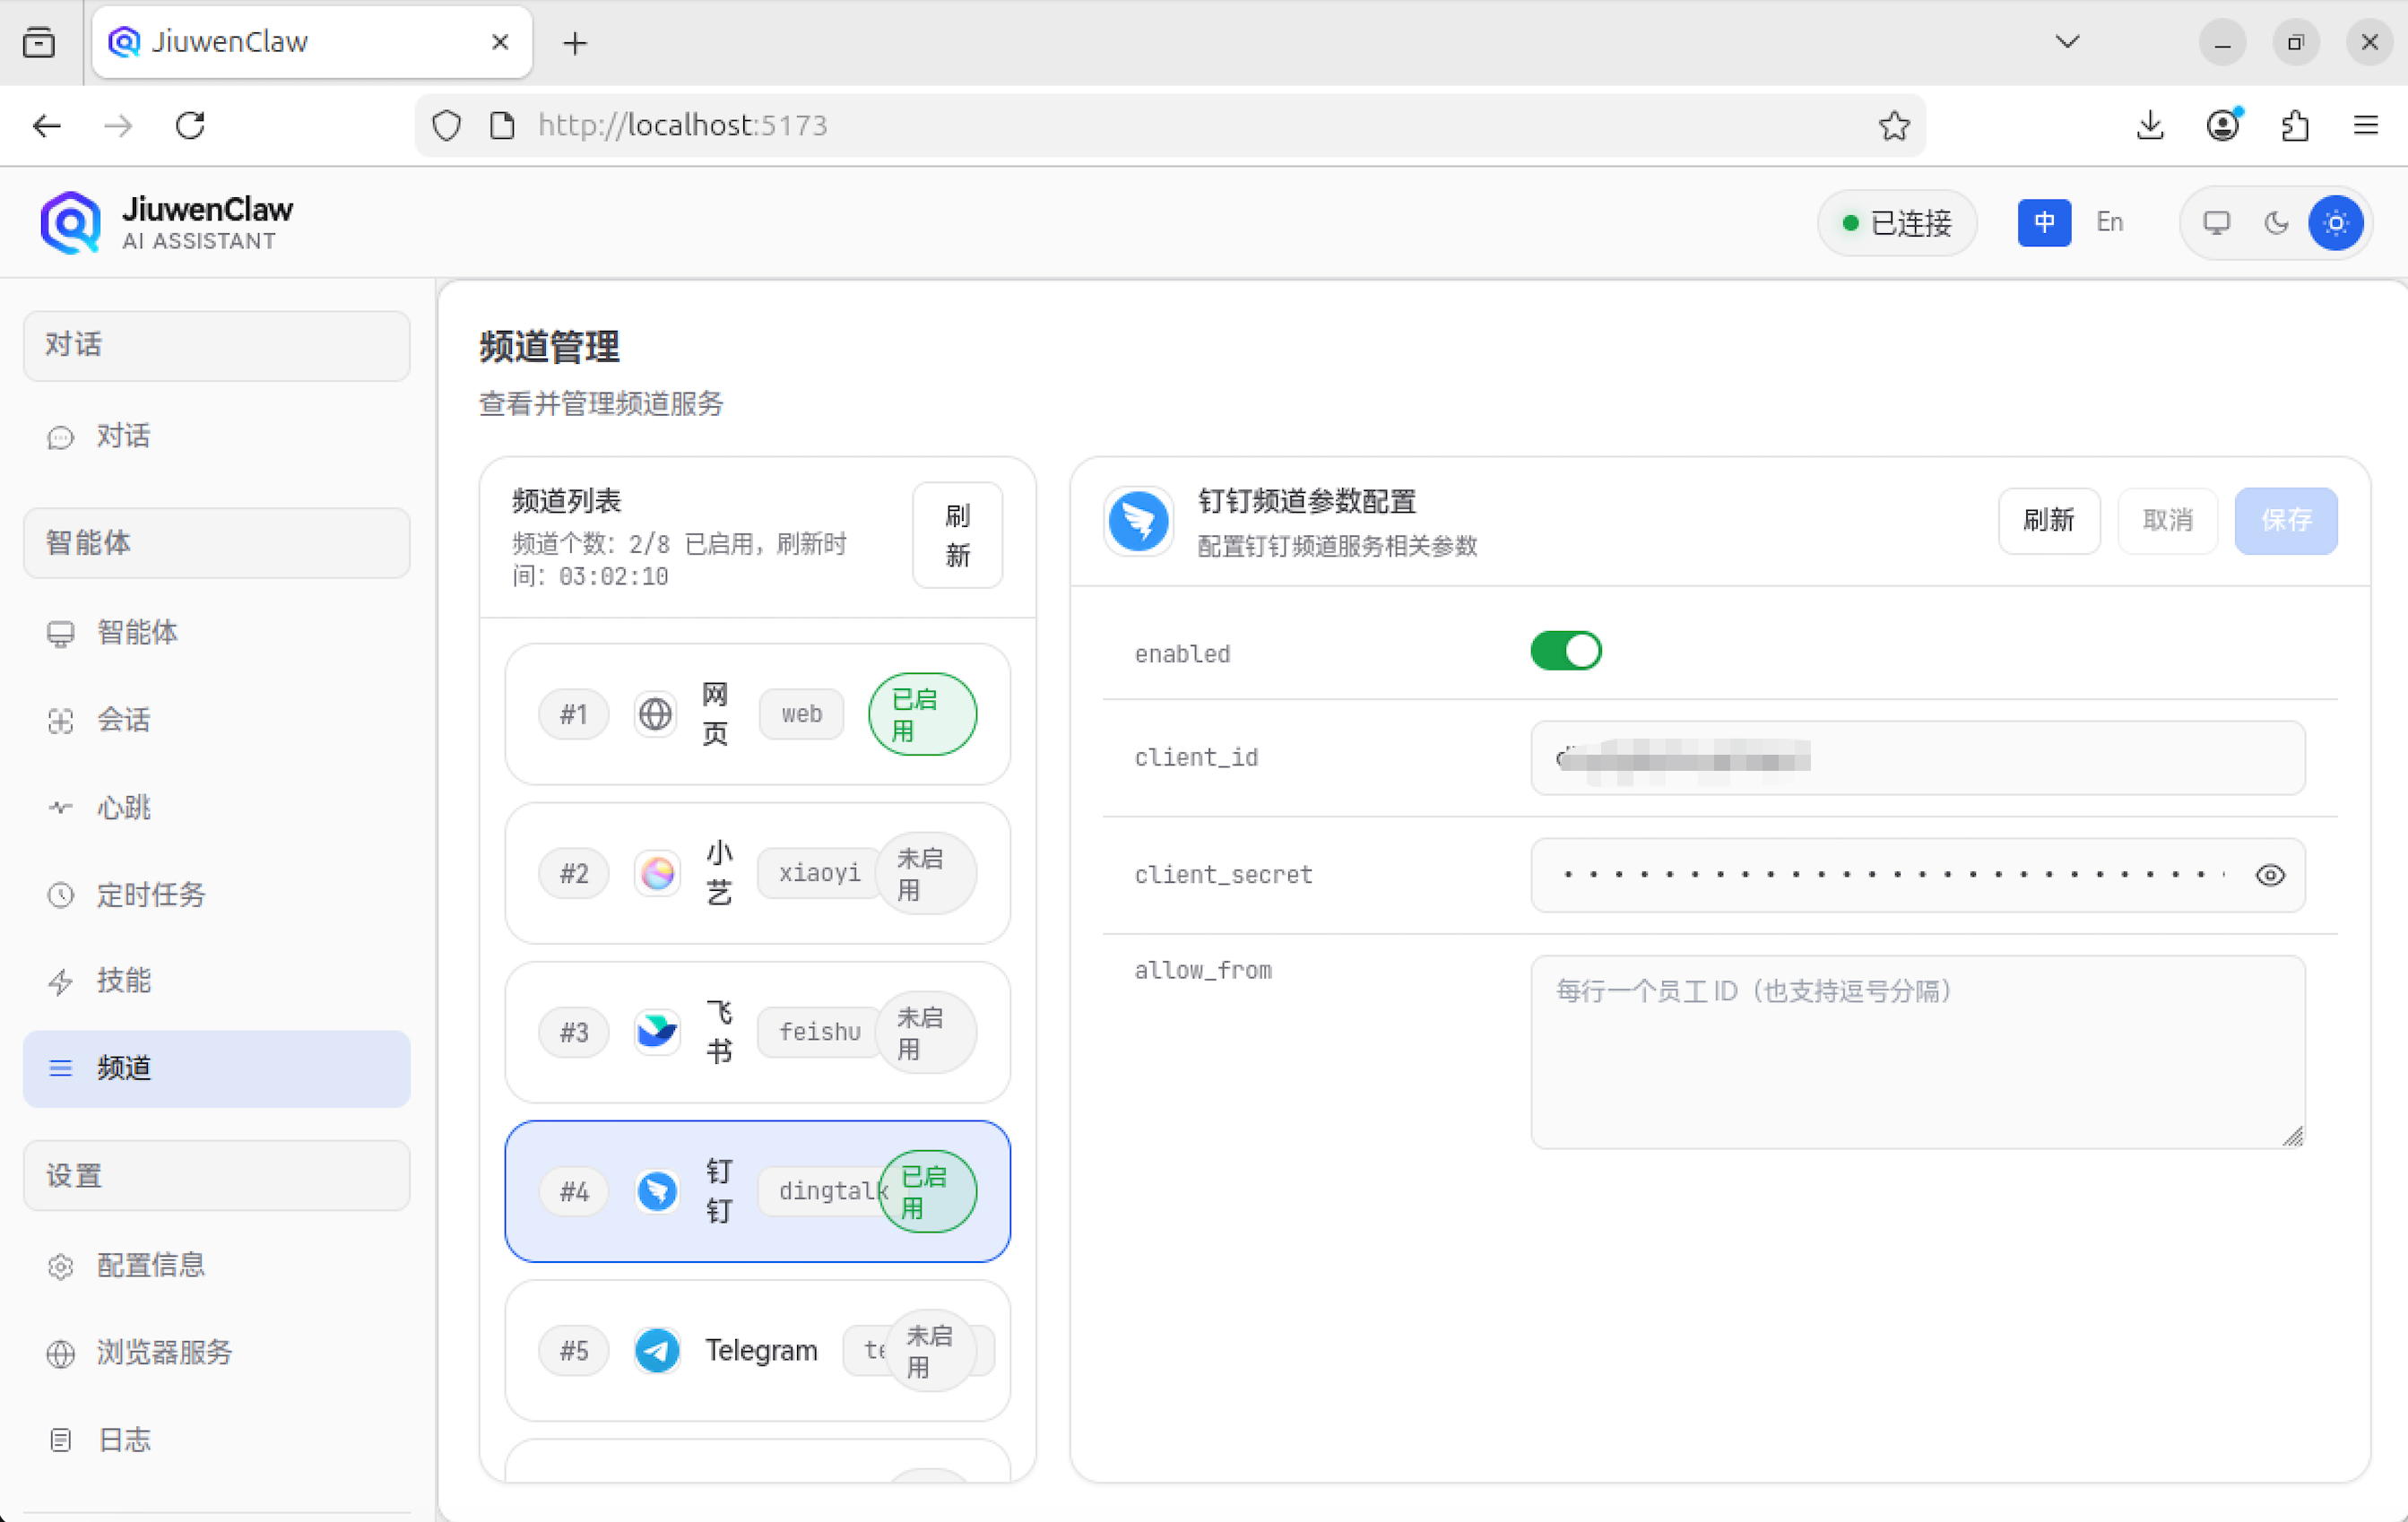Click the 保存 save button

(2286, 520)
